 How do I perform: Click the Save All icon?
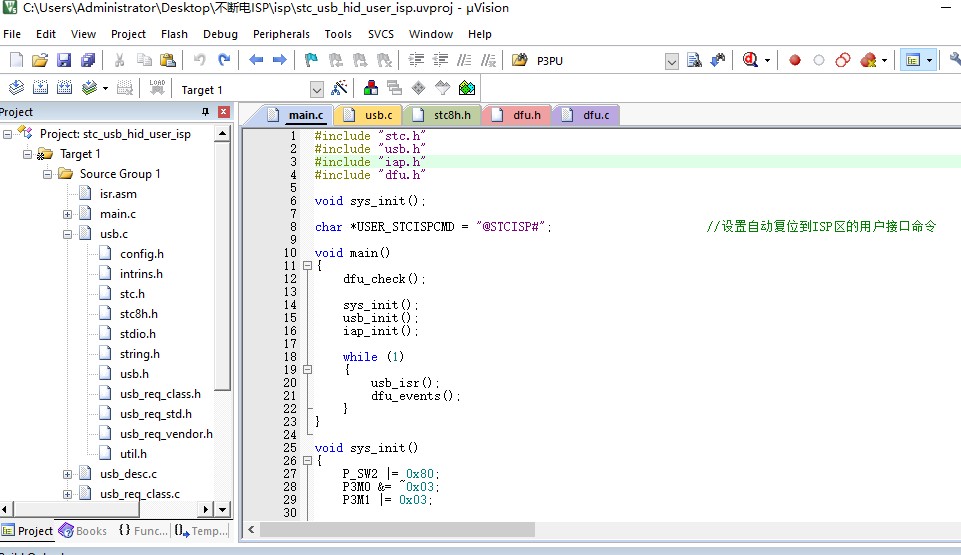(x=88, y=60)
